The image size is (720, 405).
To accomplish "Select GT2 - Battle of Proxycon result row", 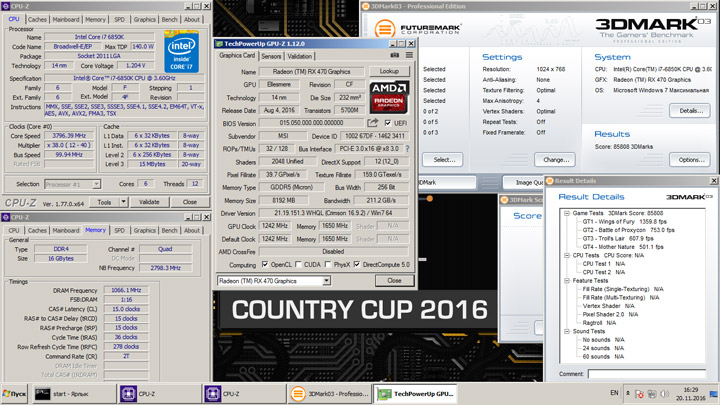I will tap(628, 230).
